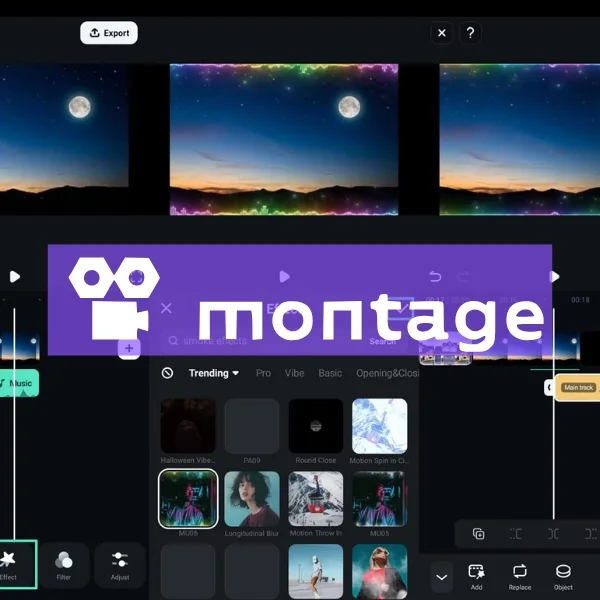Image resolution: width=600 pixels, height=600 pixels.
Task: Switch to the Vibe effects tab
Action: [x=294, y=373]
